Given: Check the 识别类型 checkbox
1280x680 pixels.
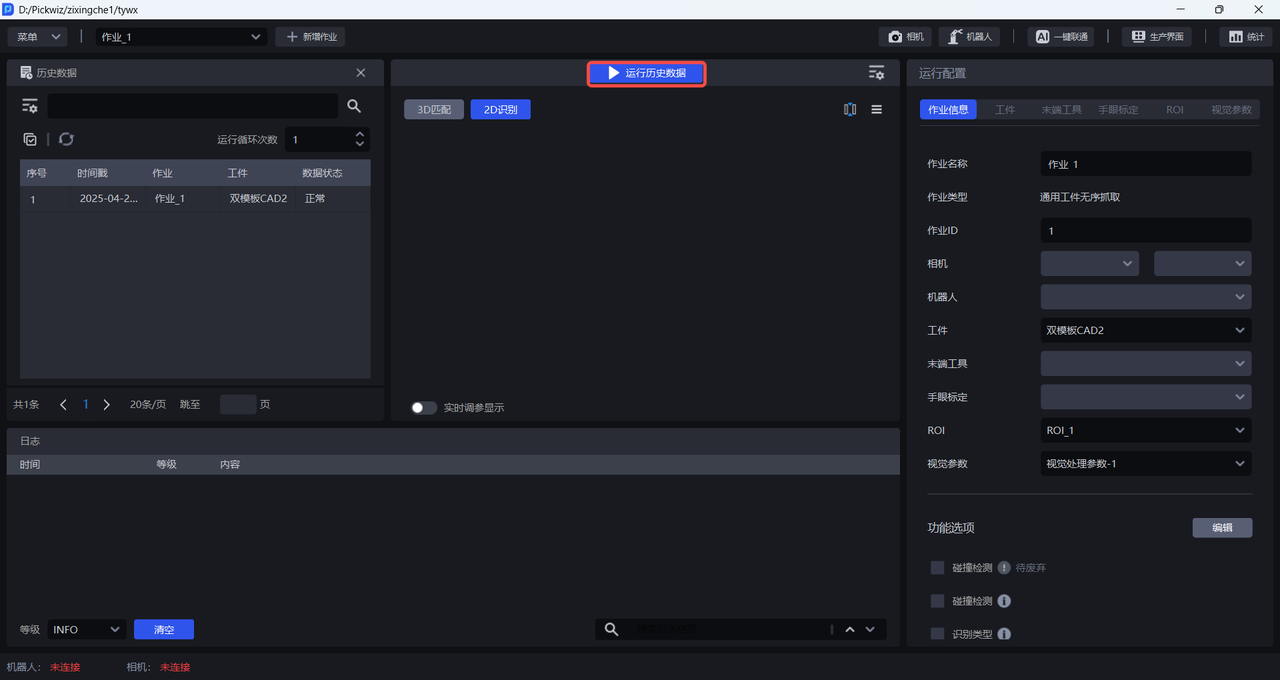Looking at the screenshot, I should [x=937, y=634].
